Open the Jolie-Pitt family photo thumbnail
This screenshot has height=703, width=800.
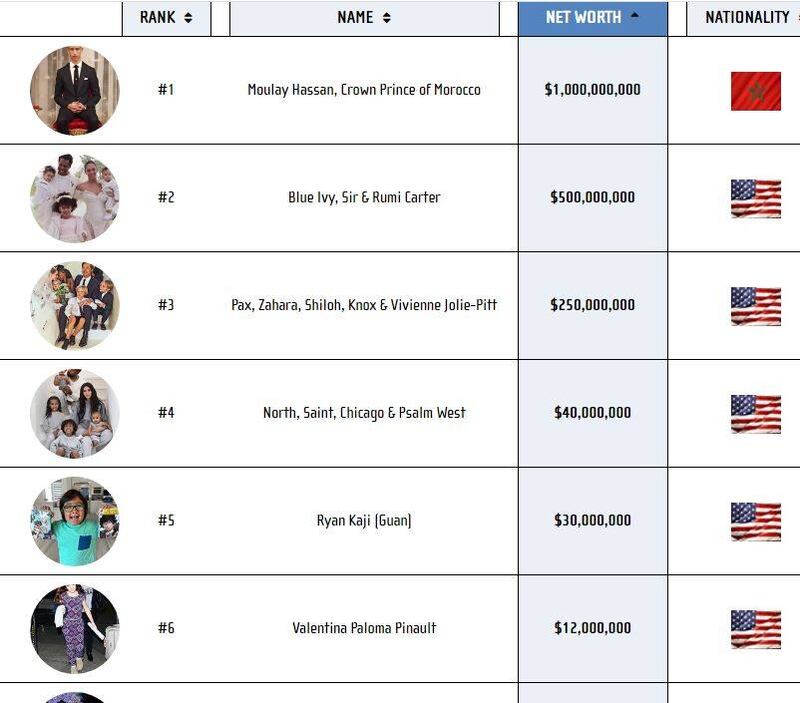coord(75,306)
